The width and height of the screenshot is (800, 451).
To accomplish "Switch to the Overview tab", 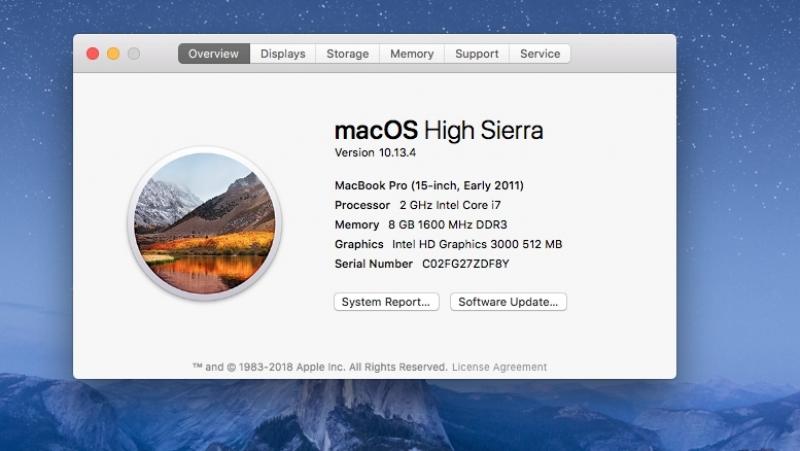I will (214, 54).
